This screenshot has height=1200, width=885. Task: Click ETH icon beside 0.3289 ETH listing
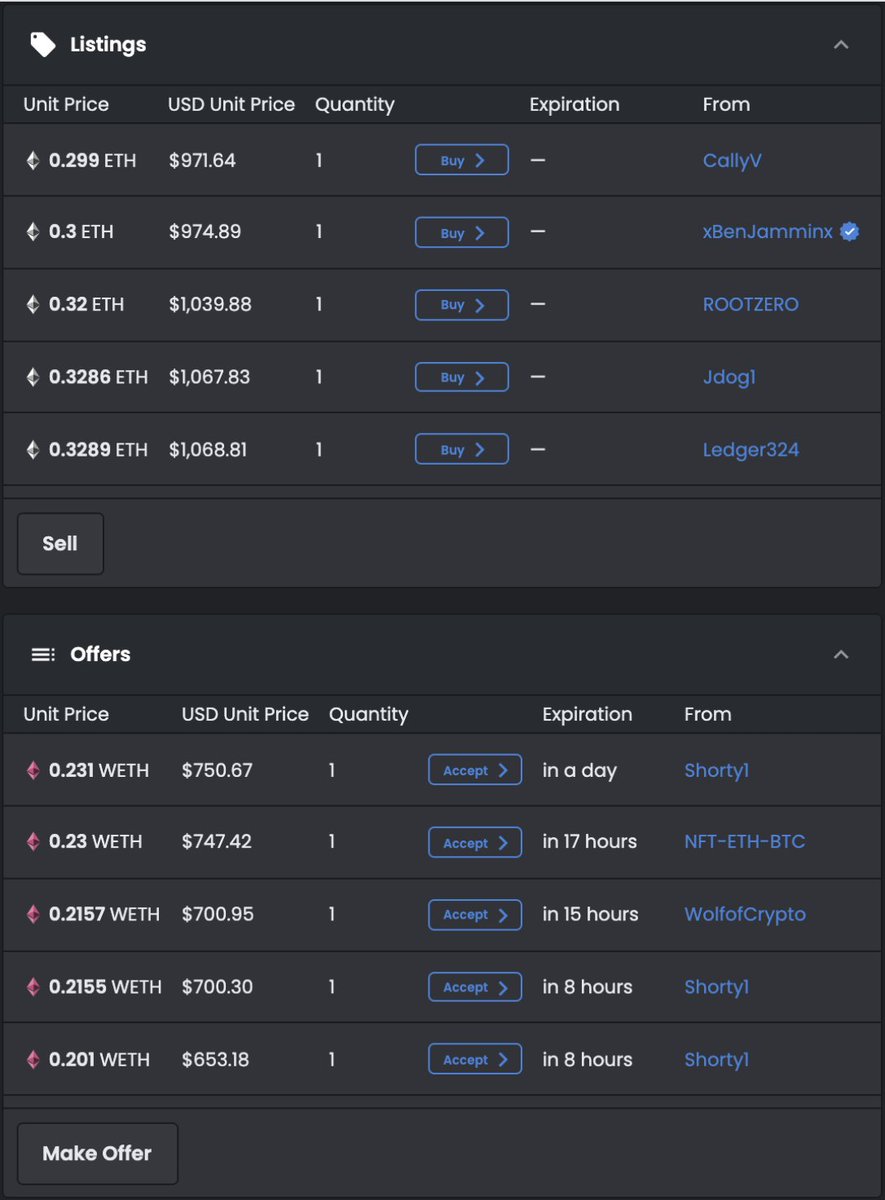pyautogui.click(x=33, y=450)
